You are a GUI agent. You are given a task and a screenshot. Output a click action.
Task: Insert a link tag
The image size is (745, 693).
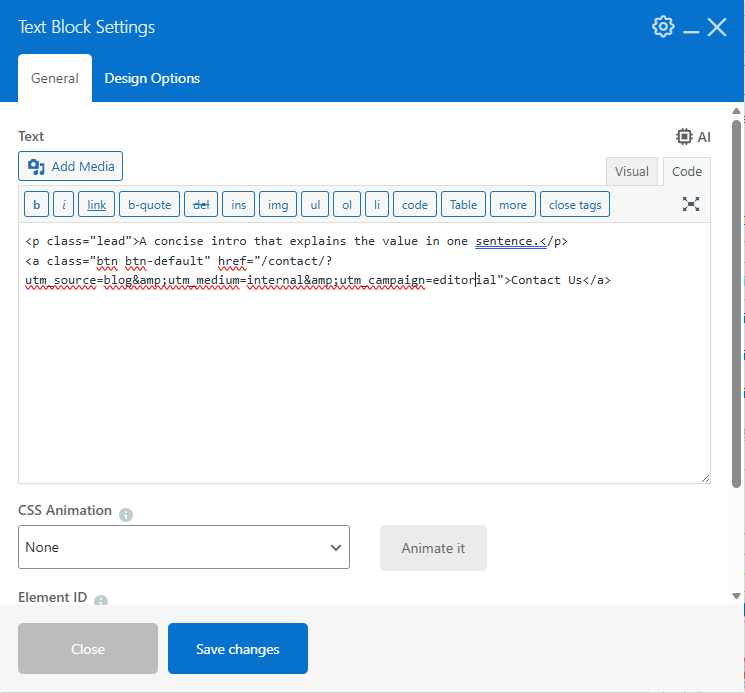[x=96, y=205]
